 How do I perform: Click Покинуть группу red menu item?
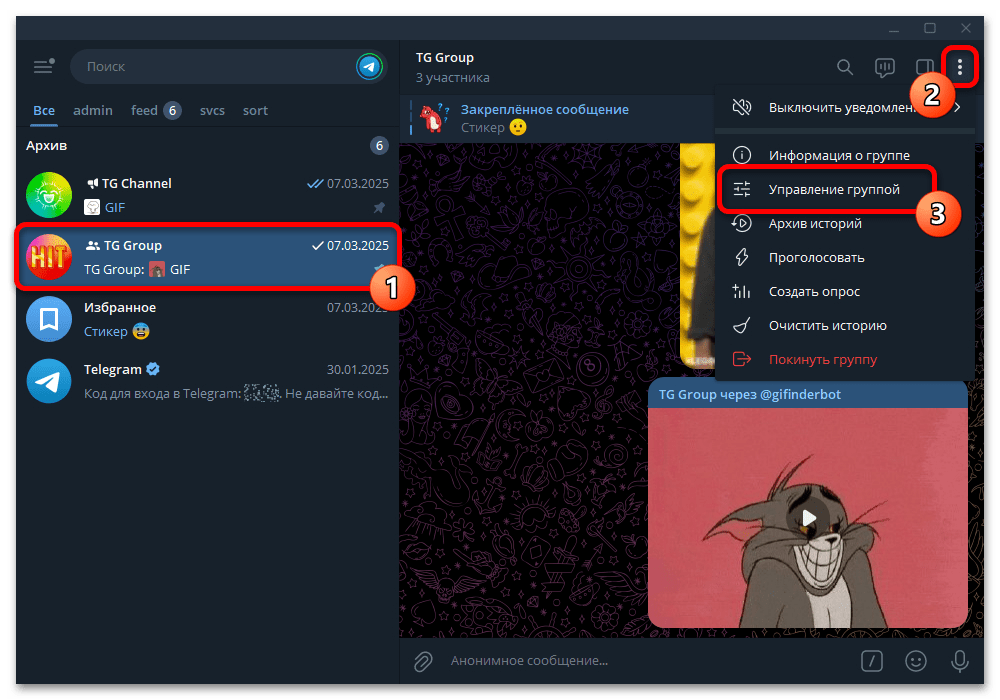pyautogui.click(x=845, y=360)
